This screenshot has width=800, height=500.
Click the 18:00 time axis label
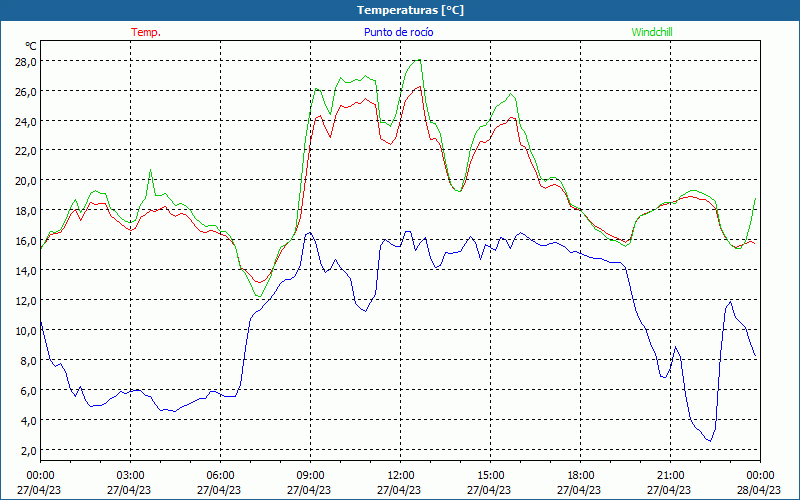(x=580, y=475)
